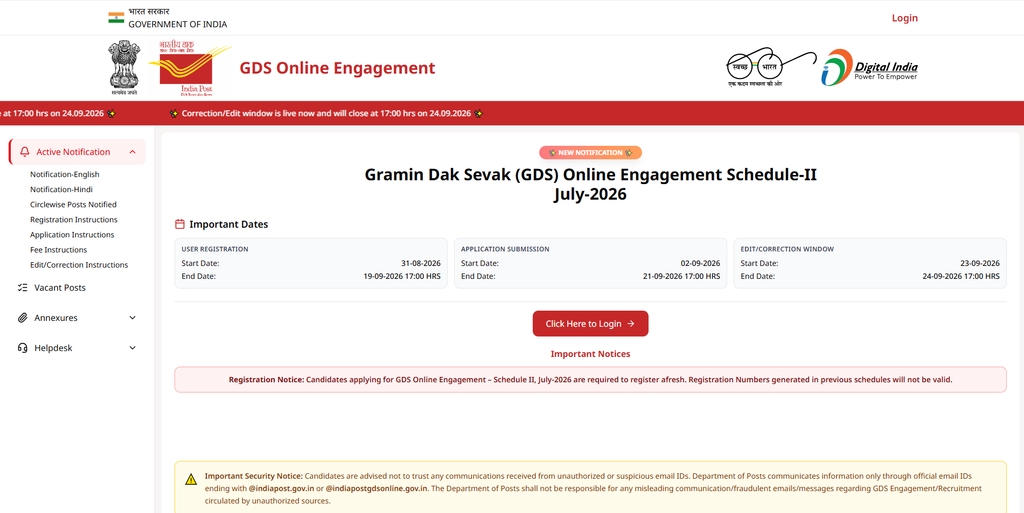Click the national emblem logo

[125, 68]
